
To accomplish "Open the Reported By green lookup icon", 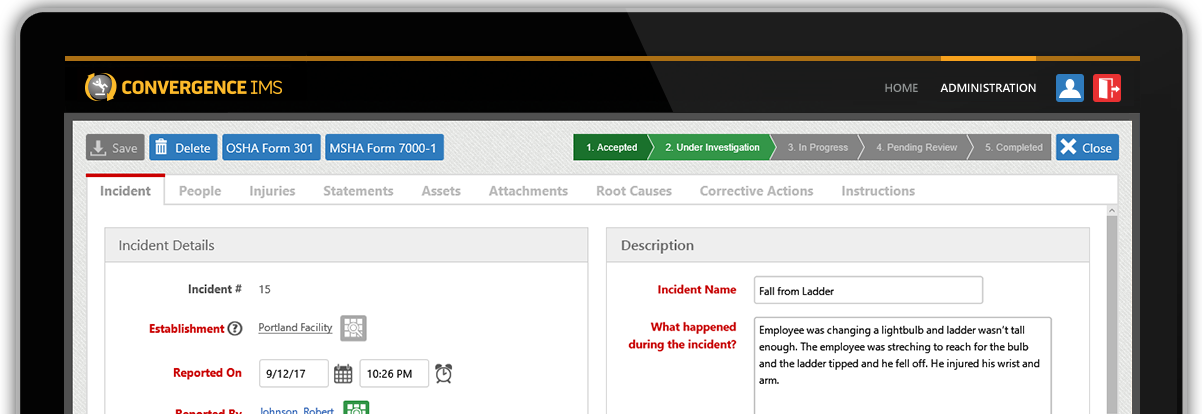I will tap(356, 408).
